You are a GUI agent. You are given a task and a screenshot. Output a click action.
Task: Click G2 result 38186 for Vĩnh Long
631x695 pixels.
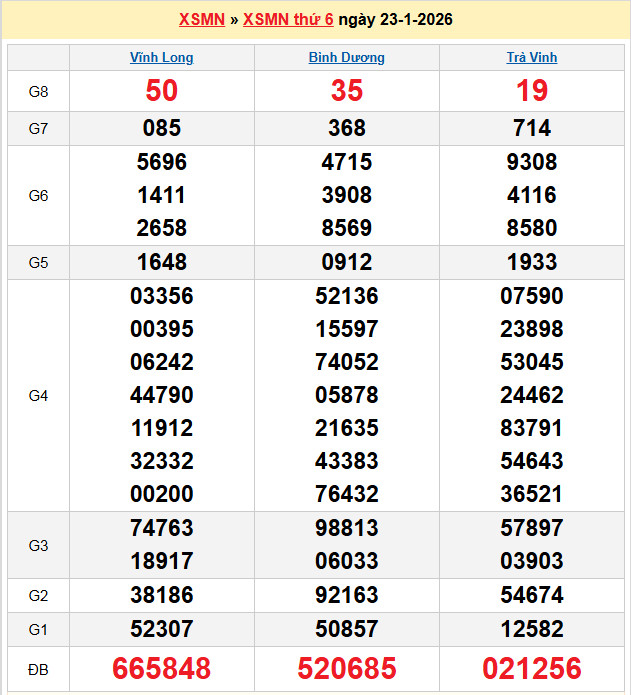click(162, 595)
